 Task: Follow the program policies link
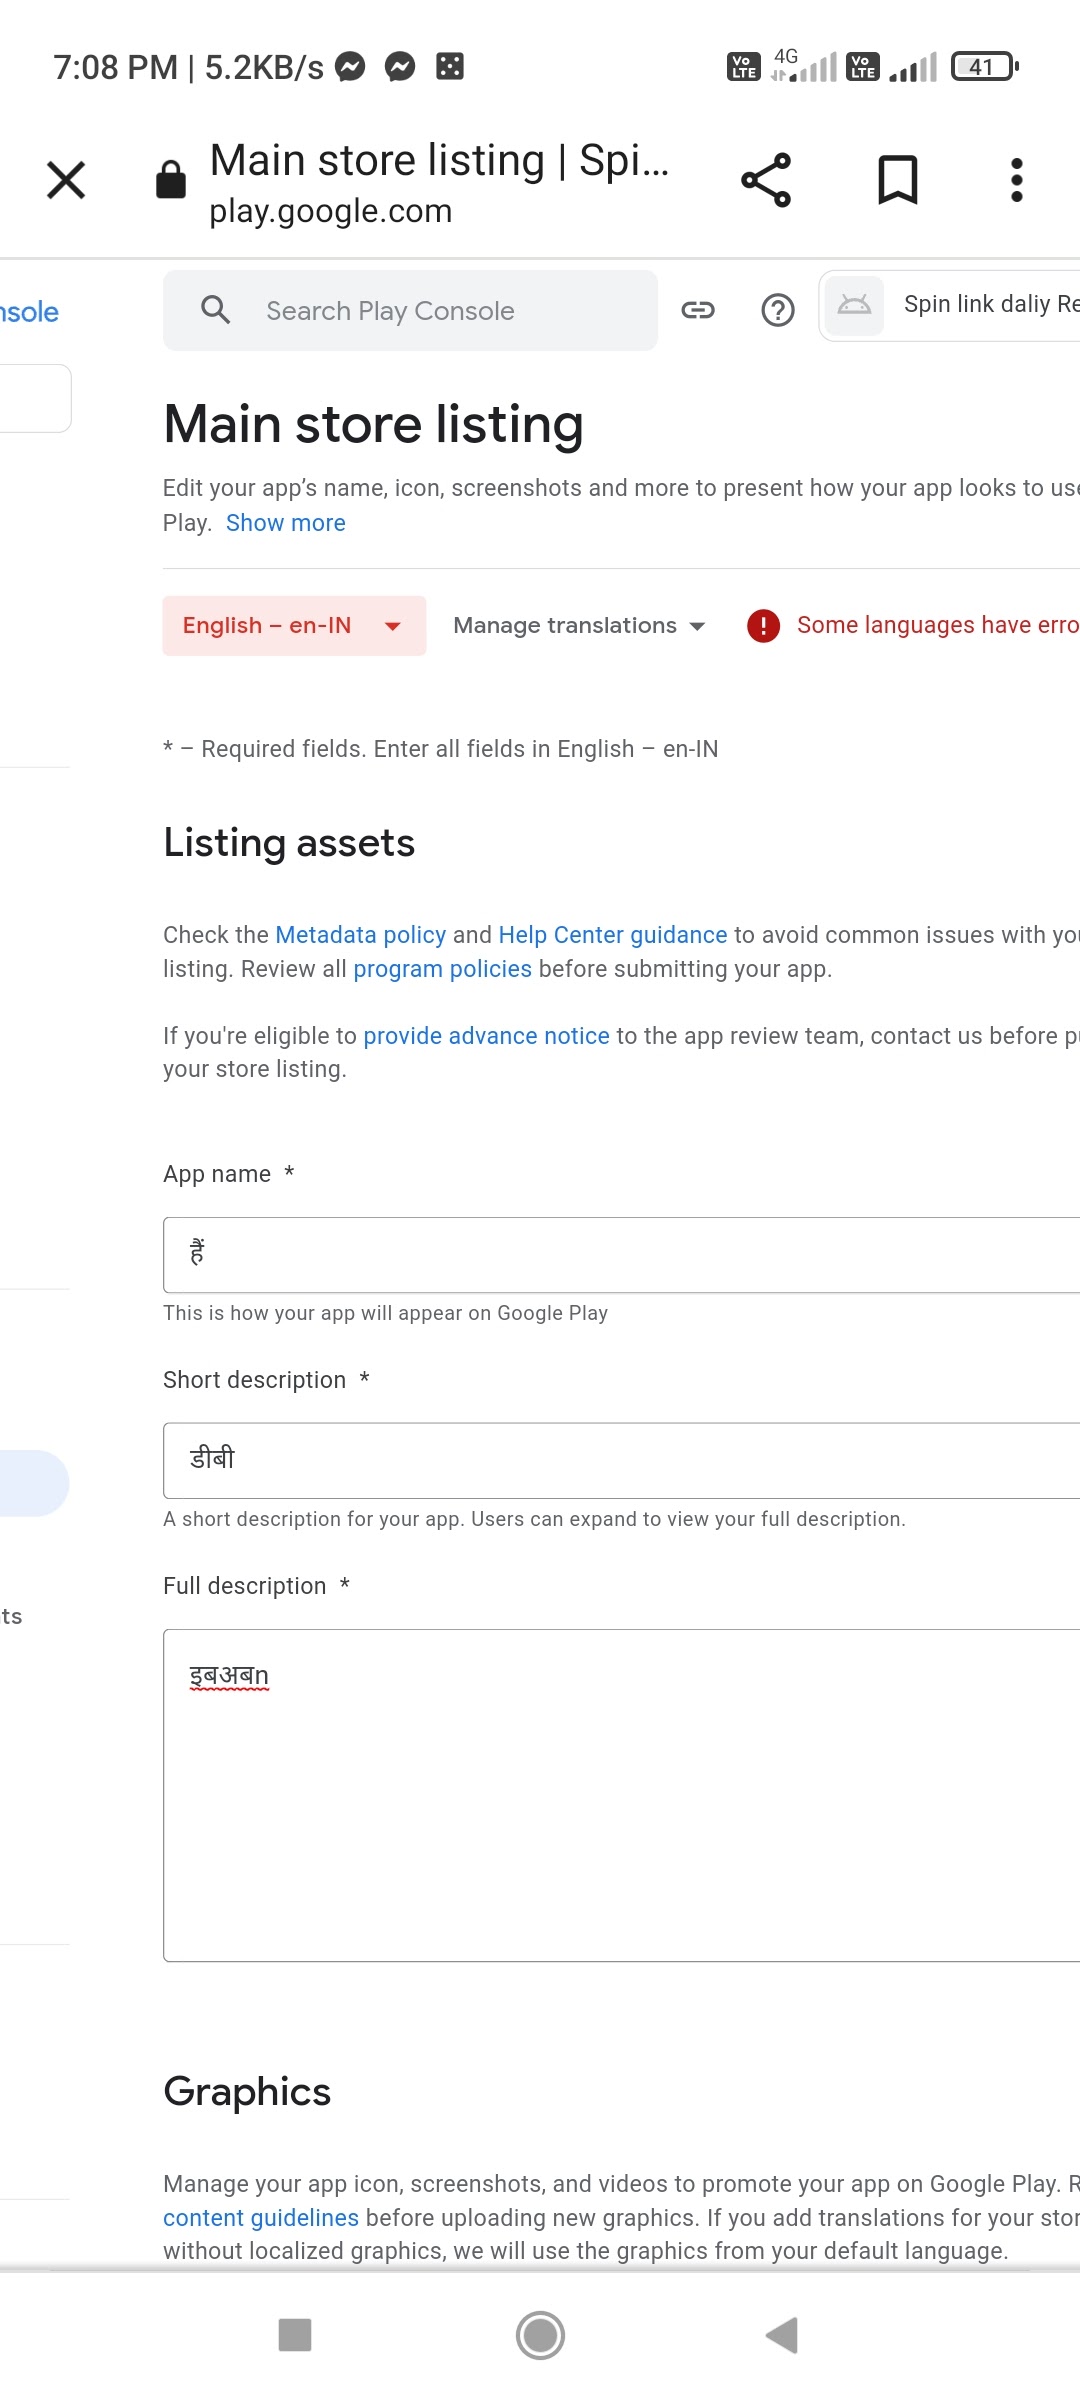pyautogui.click(x=442, y=969)
